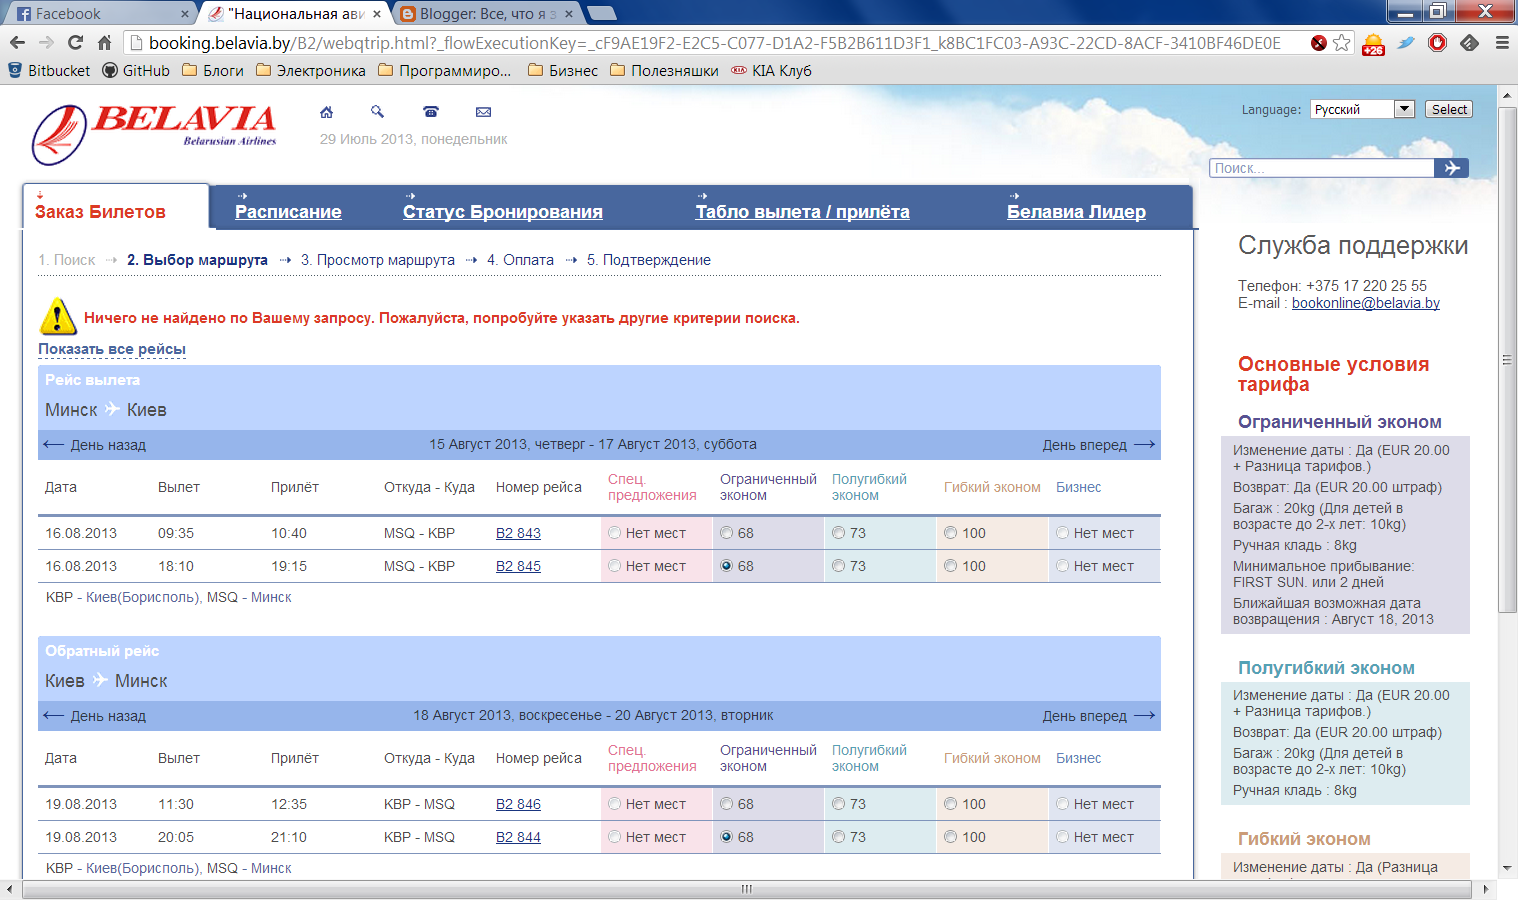Image resolution: width=1518 pixels, height=900 pixels.
Task: Open the Блоги bookmarks folder
Action: point(213,71)
